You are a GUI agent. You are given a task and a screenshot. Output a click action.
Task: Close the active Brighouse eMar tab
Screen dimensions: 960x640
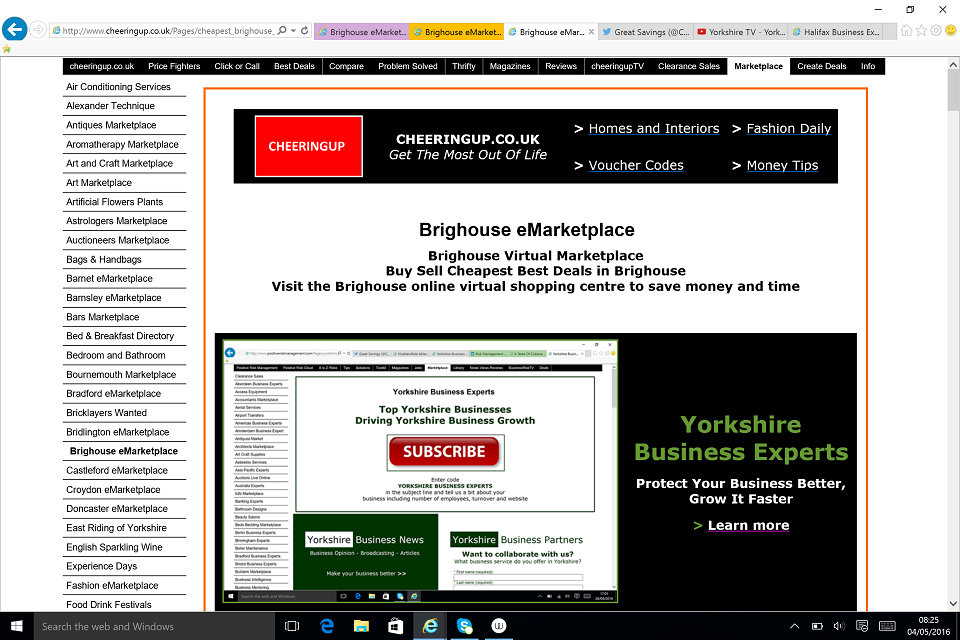(591, 32)
